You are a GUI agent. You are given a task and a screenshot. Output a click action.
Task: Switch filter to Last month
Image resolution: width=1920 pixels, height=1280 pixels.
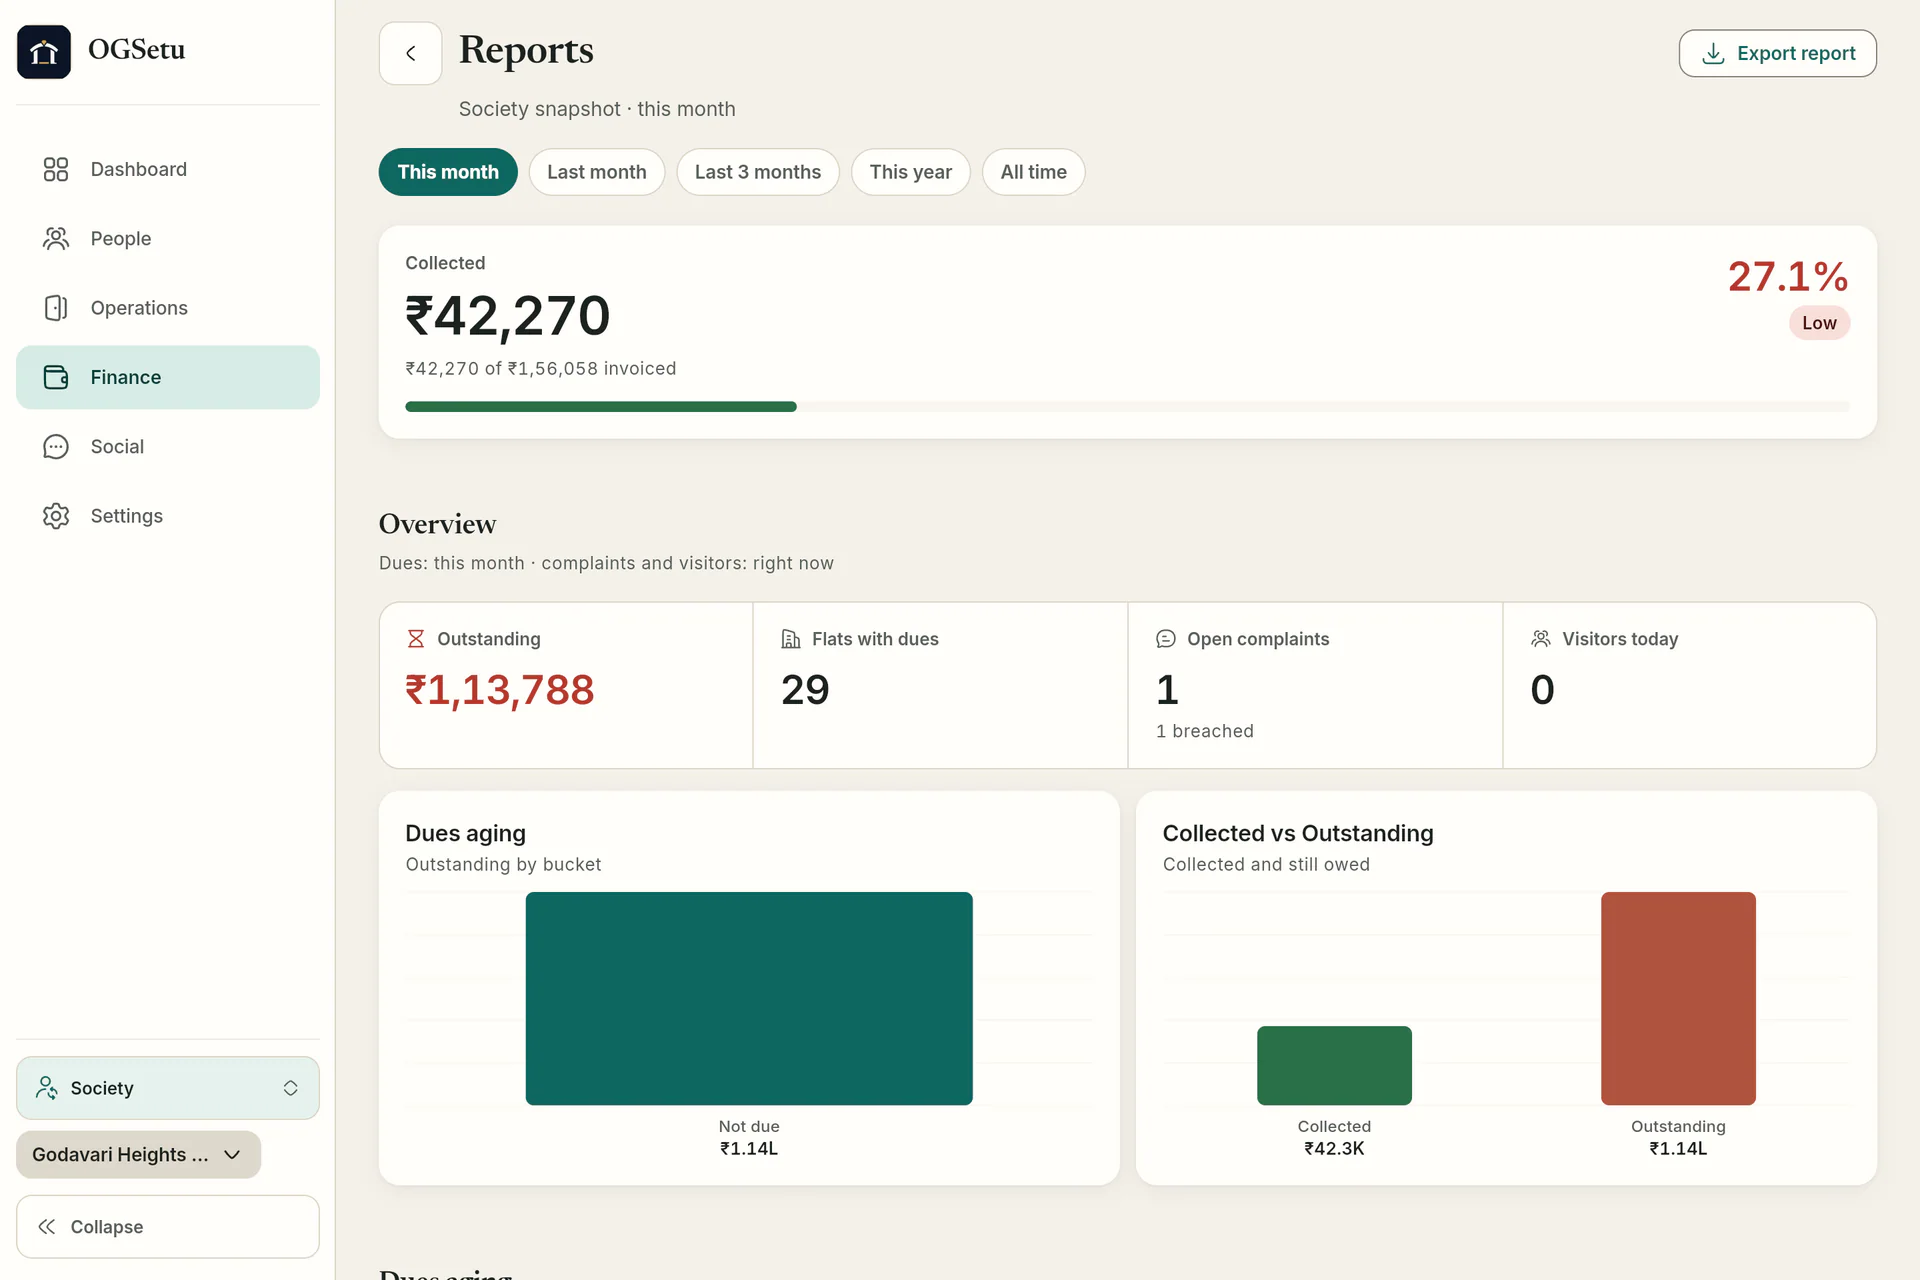pyautogui.click(x=597, y=172)
